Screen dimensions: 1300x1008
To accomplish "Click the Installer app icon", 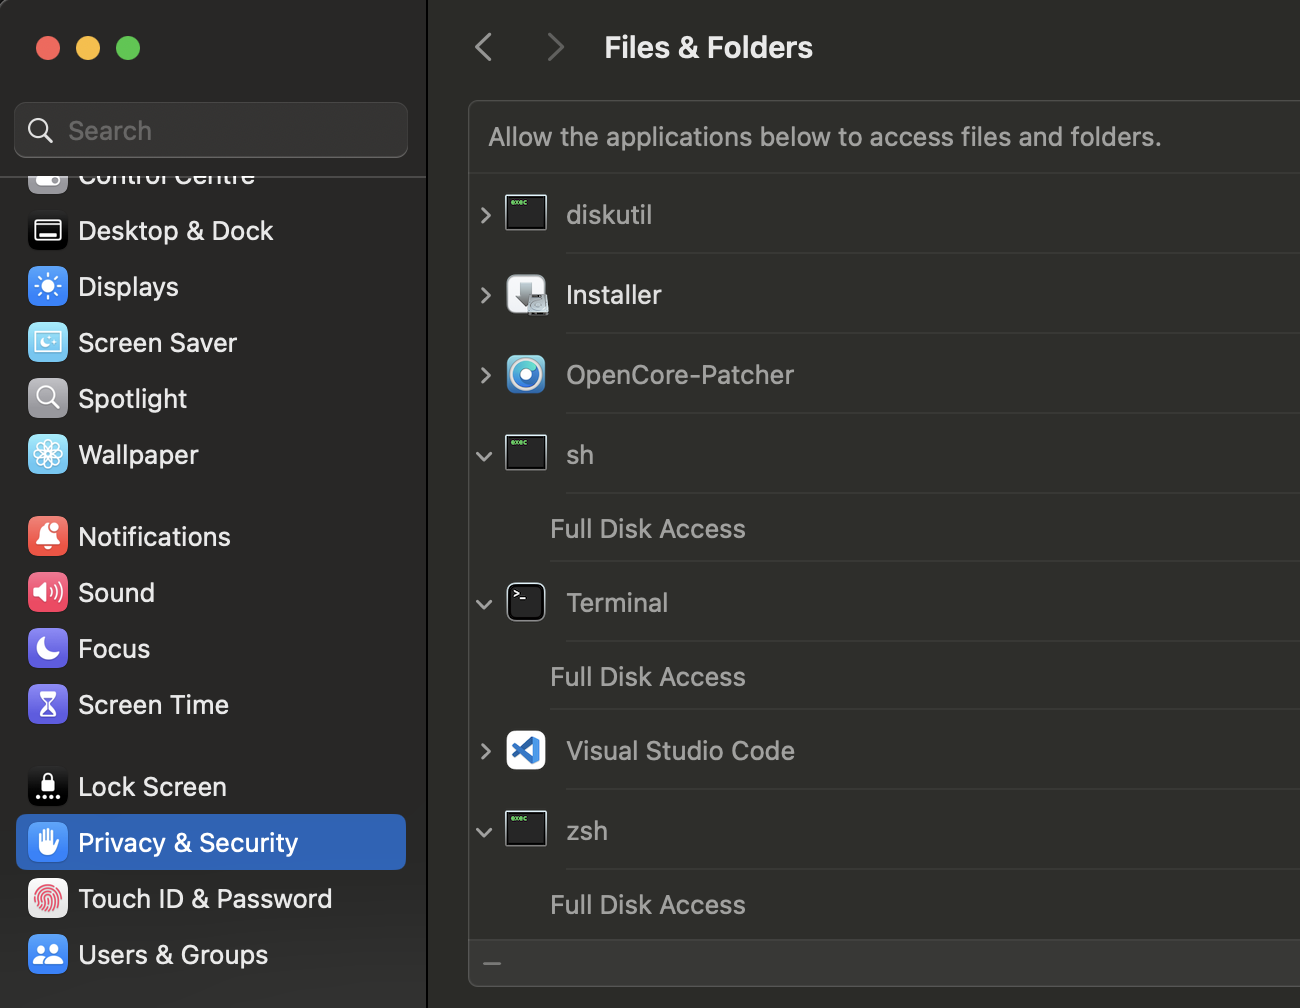I will [526, 295].
